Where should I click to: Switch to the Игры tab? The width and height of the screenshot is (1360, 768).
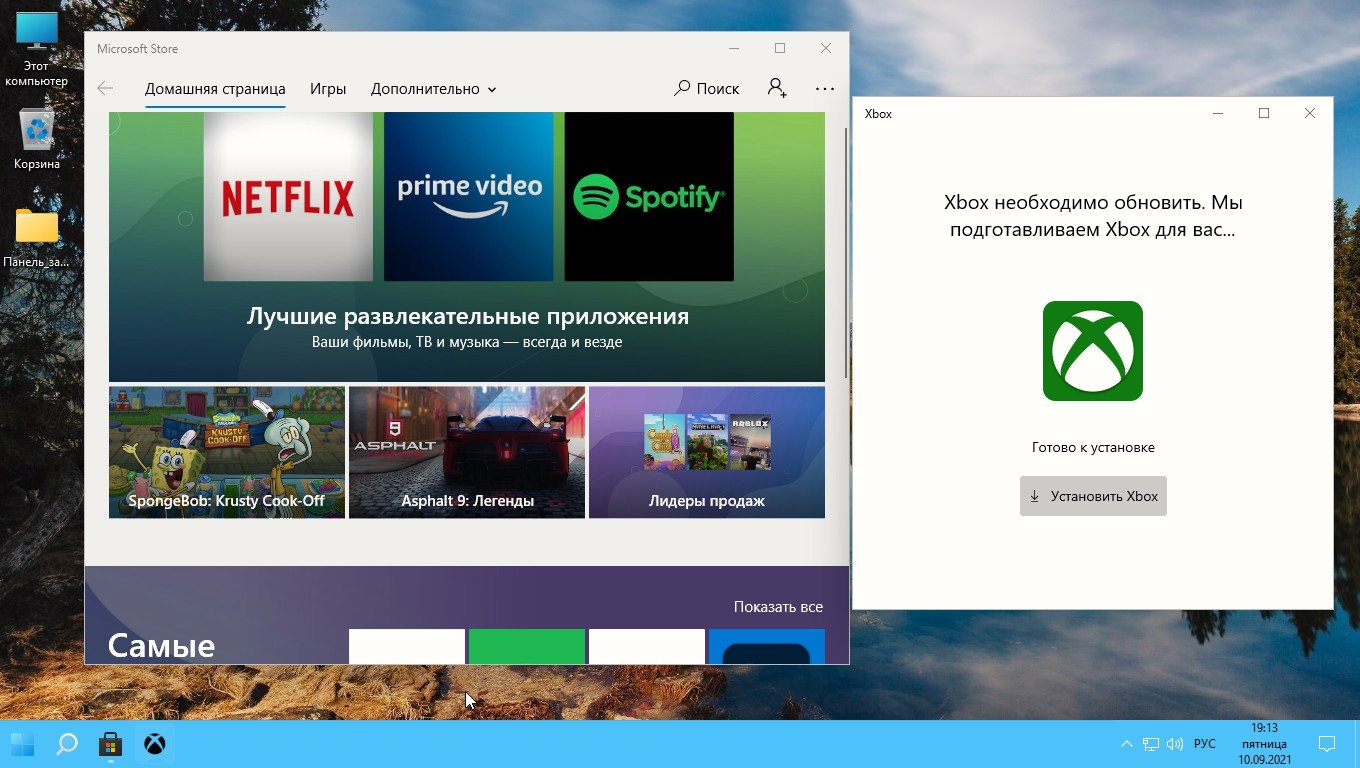pyautogui.click(x=328, y=89)
